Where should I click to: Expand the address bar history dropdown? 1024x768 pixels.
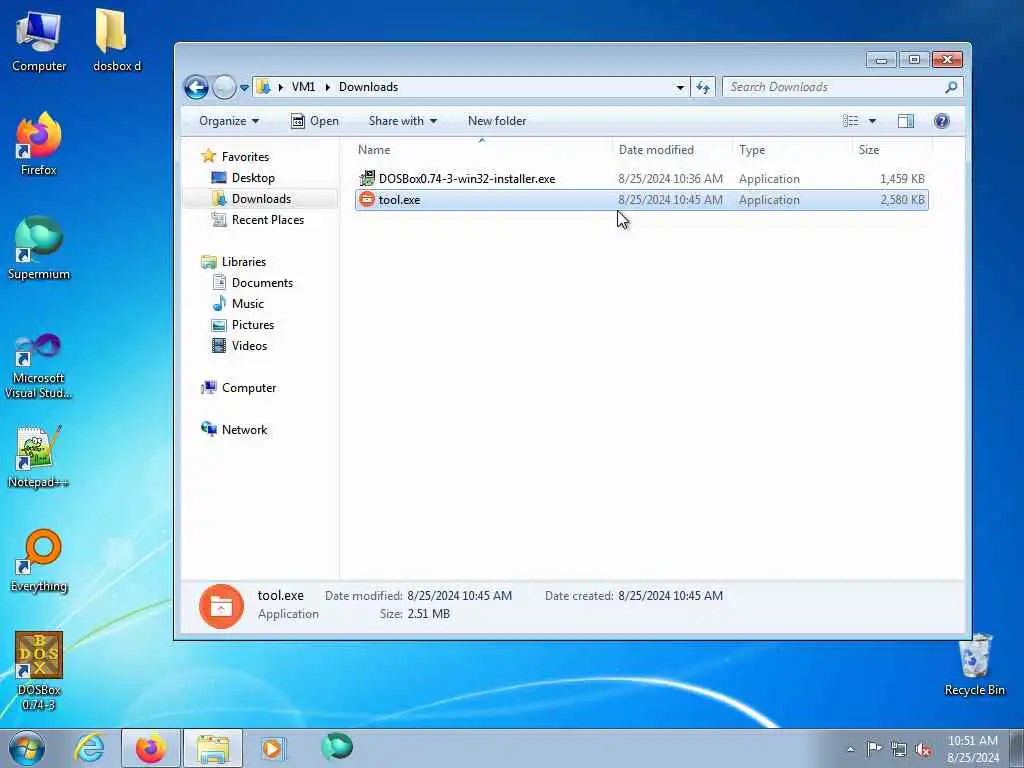[x=680, y=87]
